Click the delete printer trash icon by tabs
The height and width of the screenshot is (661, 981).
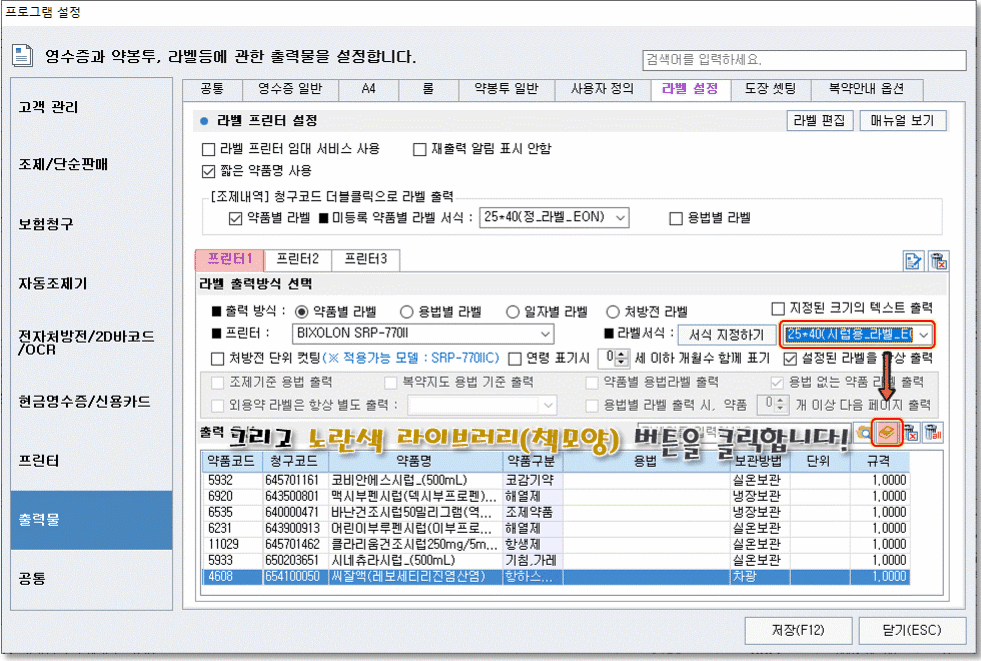tap(937, 262)
